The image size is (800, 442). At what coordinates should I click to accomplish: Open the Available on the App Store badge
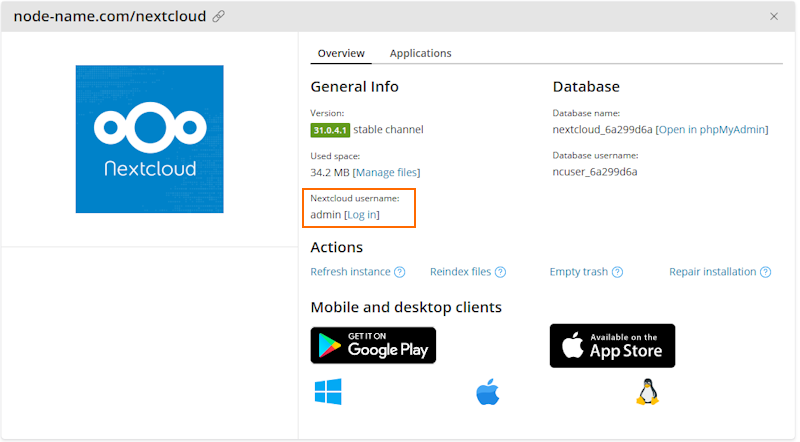[612, 346]
